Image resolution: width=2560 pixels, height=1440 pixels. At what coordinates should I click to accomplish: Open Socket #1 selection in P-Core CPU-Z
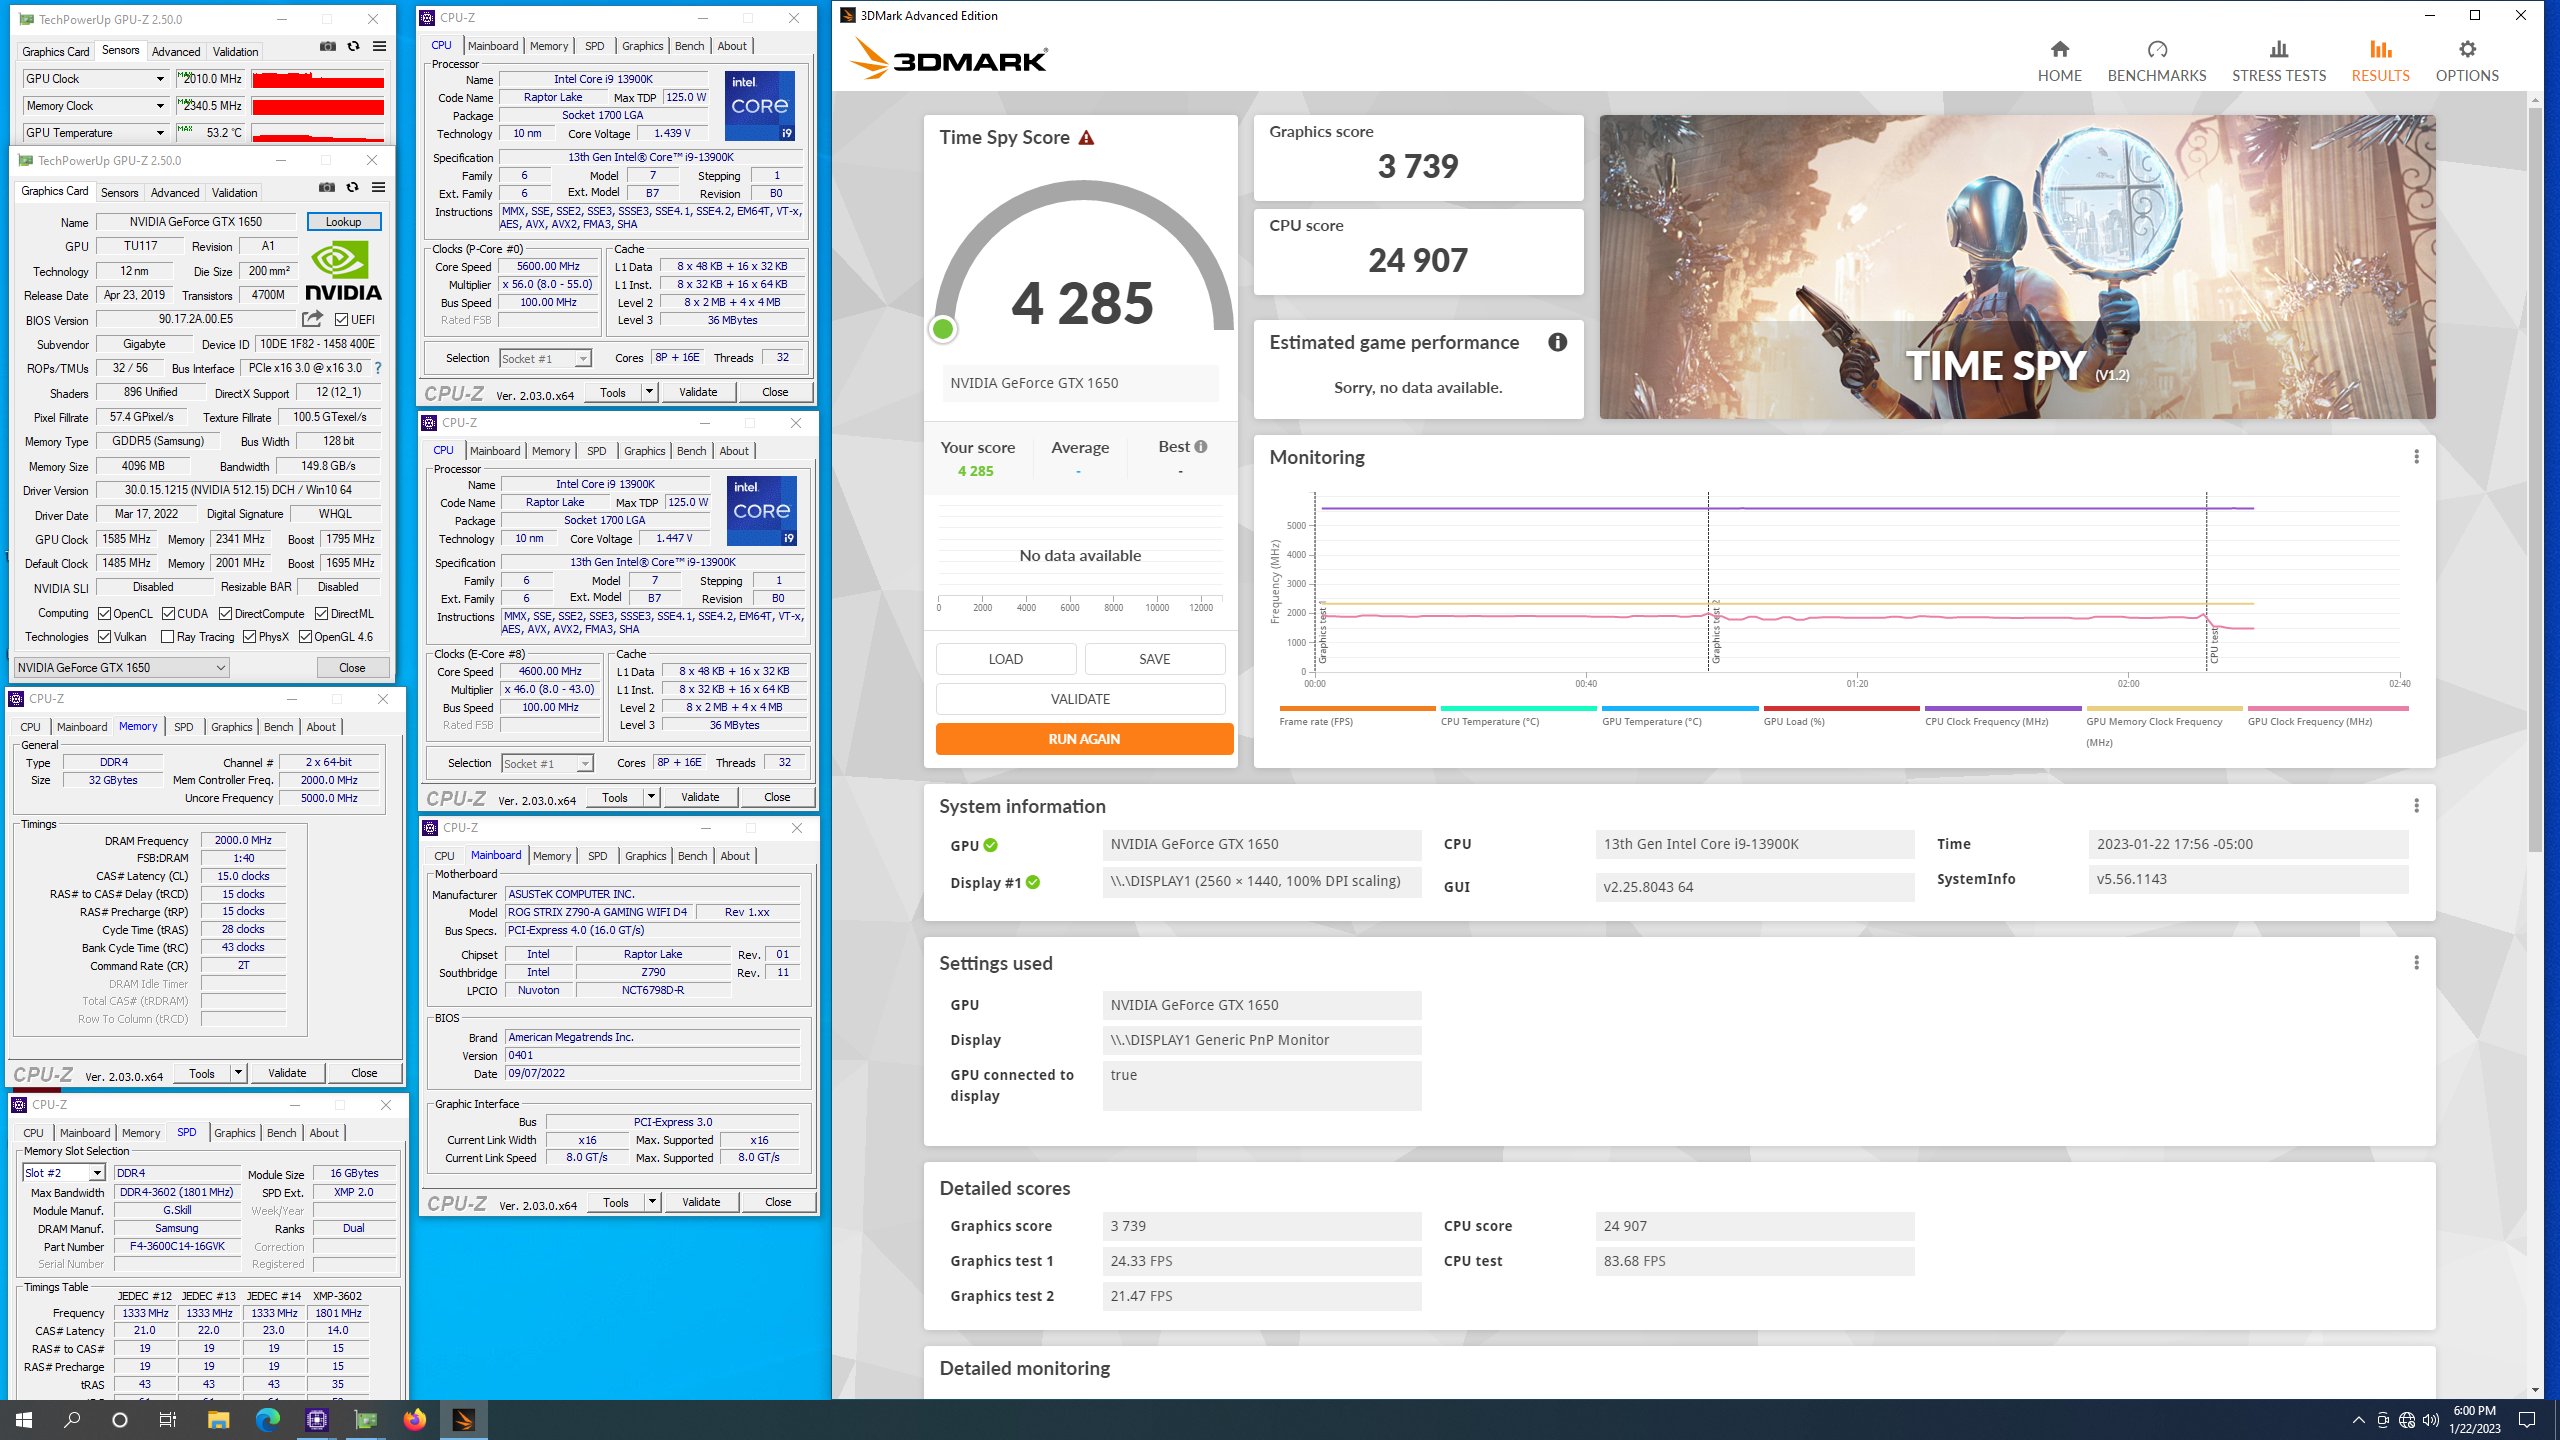point(545,359)
